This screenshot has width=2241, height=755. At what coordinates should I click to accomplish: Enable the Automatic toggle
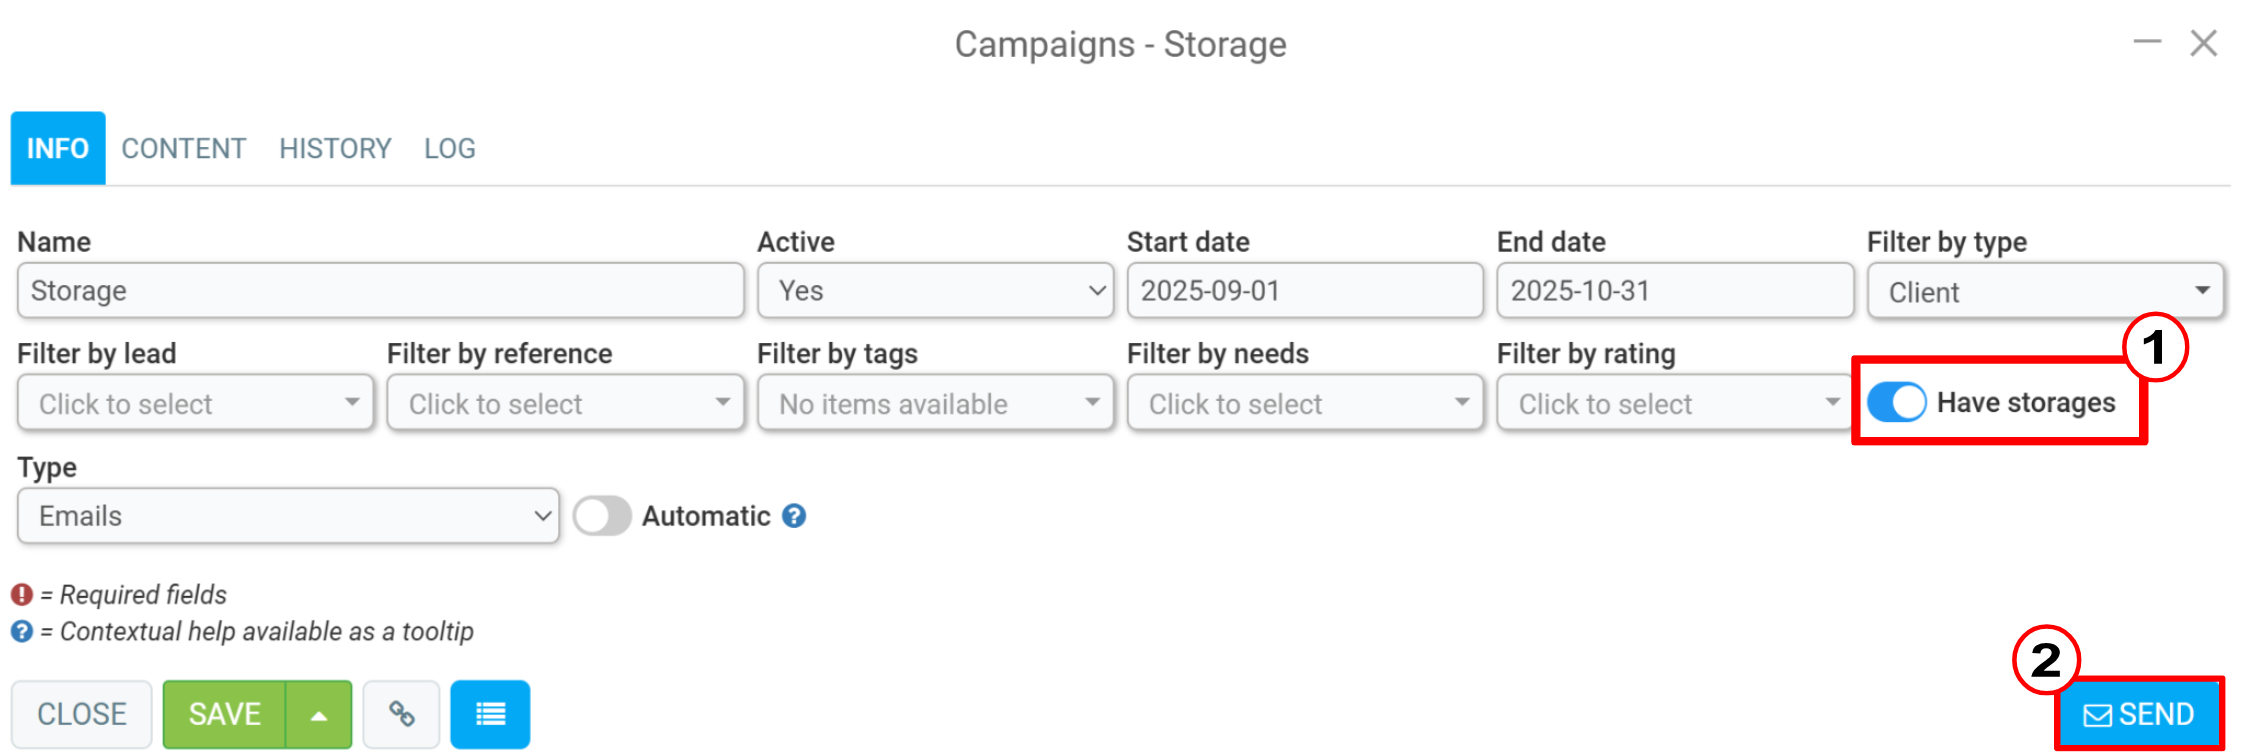pos(602,516)
